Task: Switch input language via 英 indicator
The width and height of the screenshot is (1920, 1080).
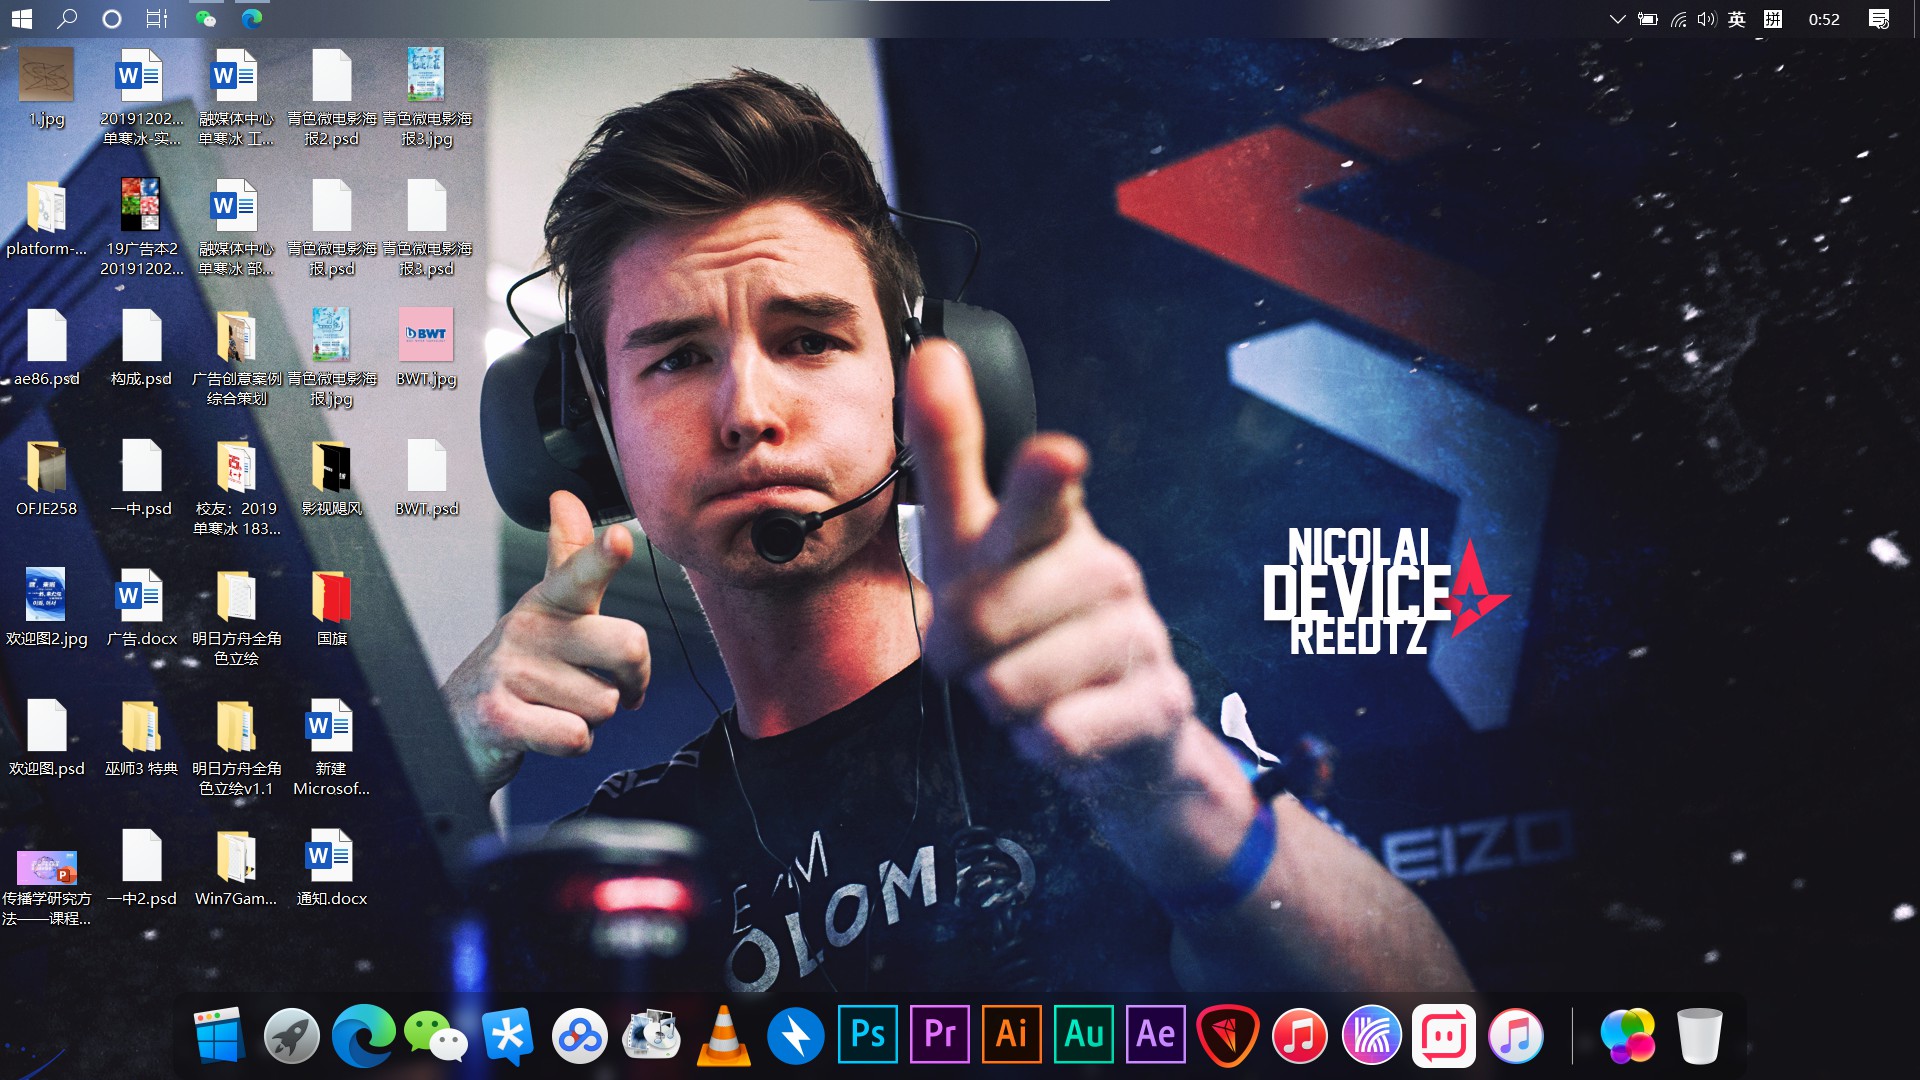Action: [x=1737, y=19]
